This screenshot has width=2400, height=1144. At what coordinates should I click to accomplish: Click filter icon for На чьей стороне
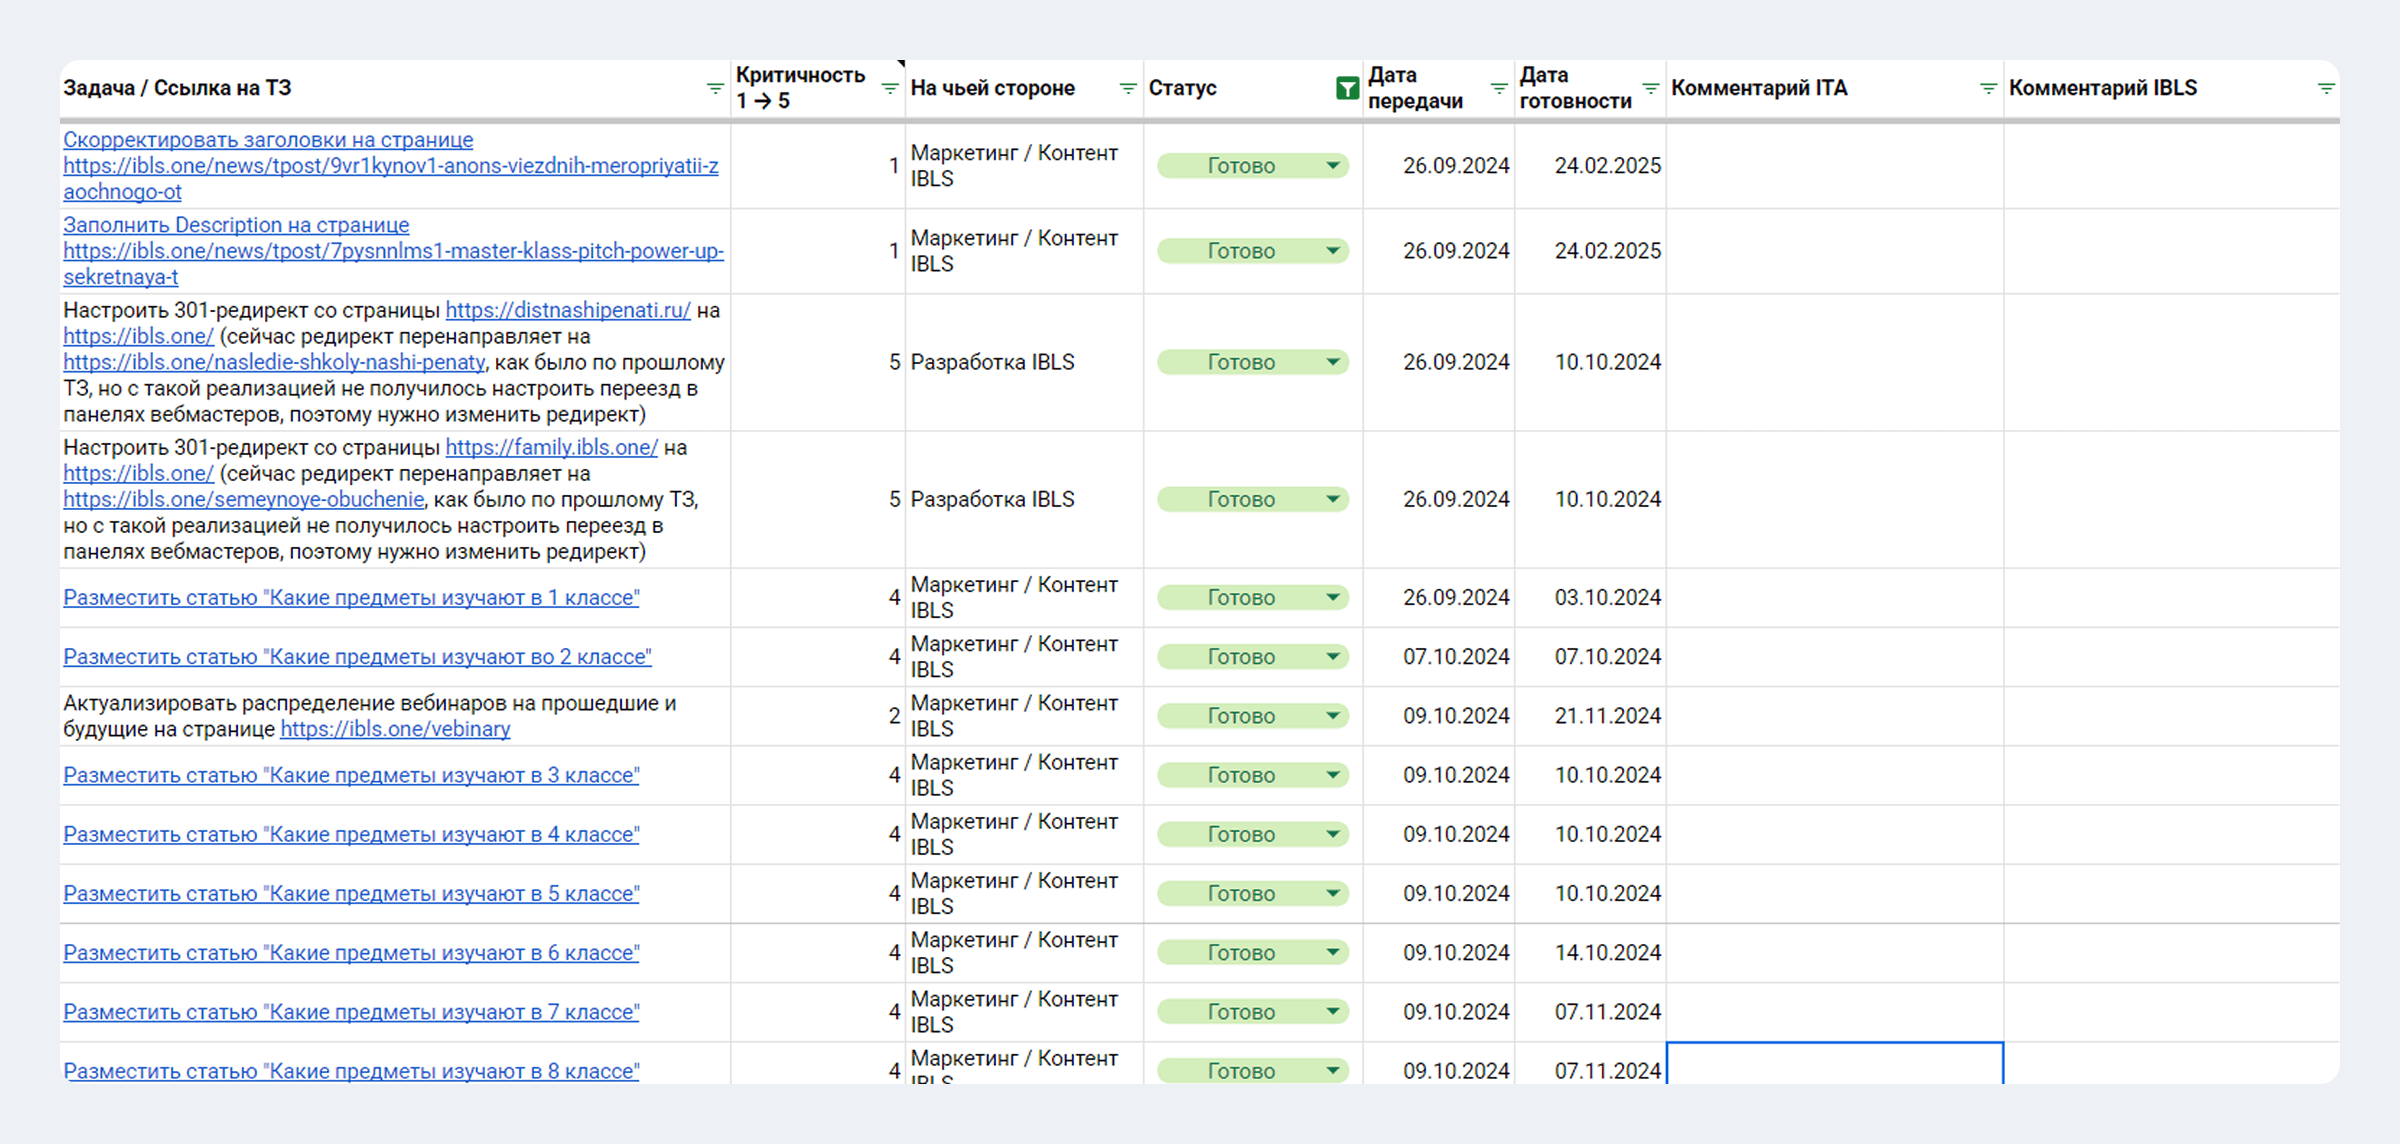pos(1127,88)
